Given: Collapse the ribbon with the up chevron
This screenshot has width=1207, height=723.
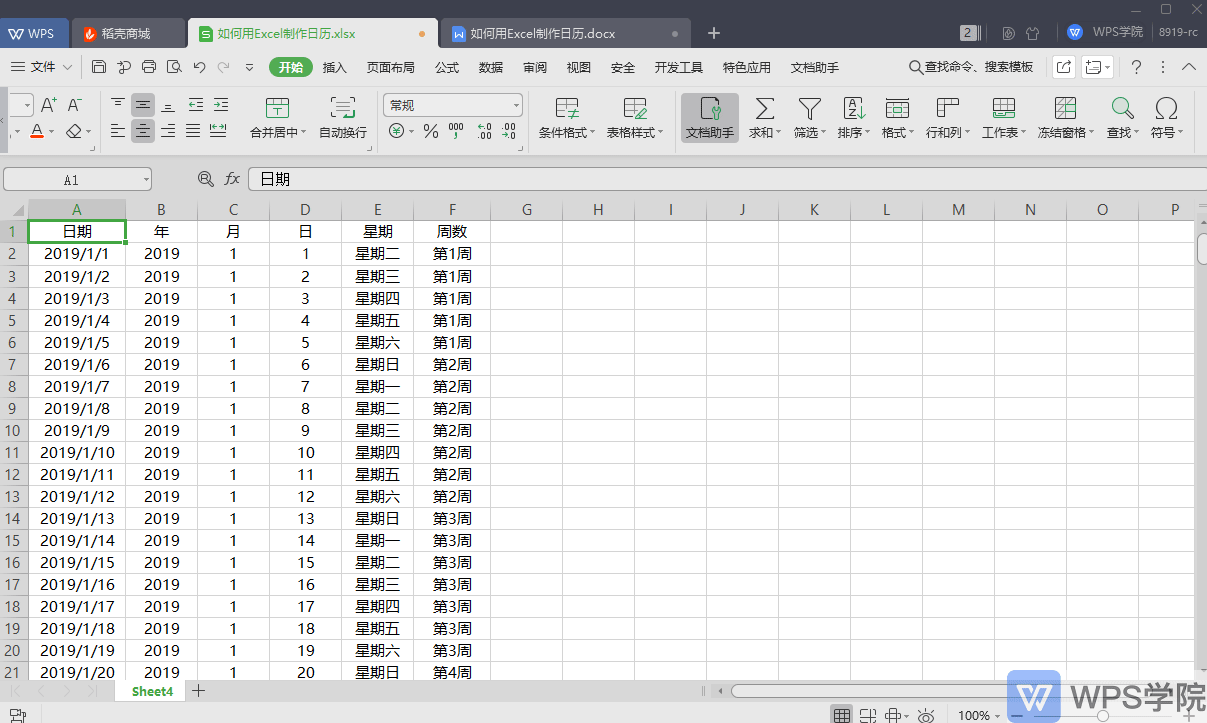Looking at the screenshot, I should coord(1189,67).
